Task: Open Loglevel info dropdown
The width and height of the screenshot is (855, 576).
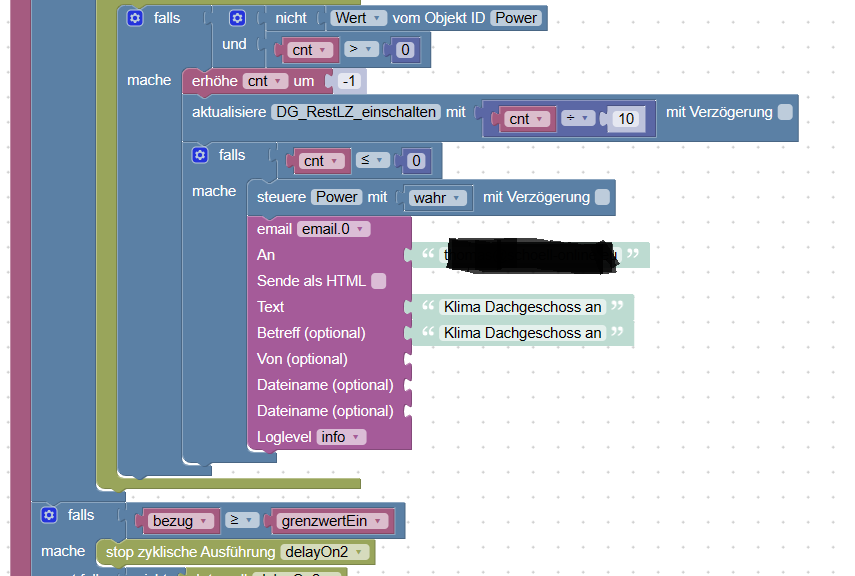Action: click(x=341, y=437)
